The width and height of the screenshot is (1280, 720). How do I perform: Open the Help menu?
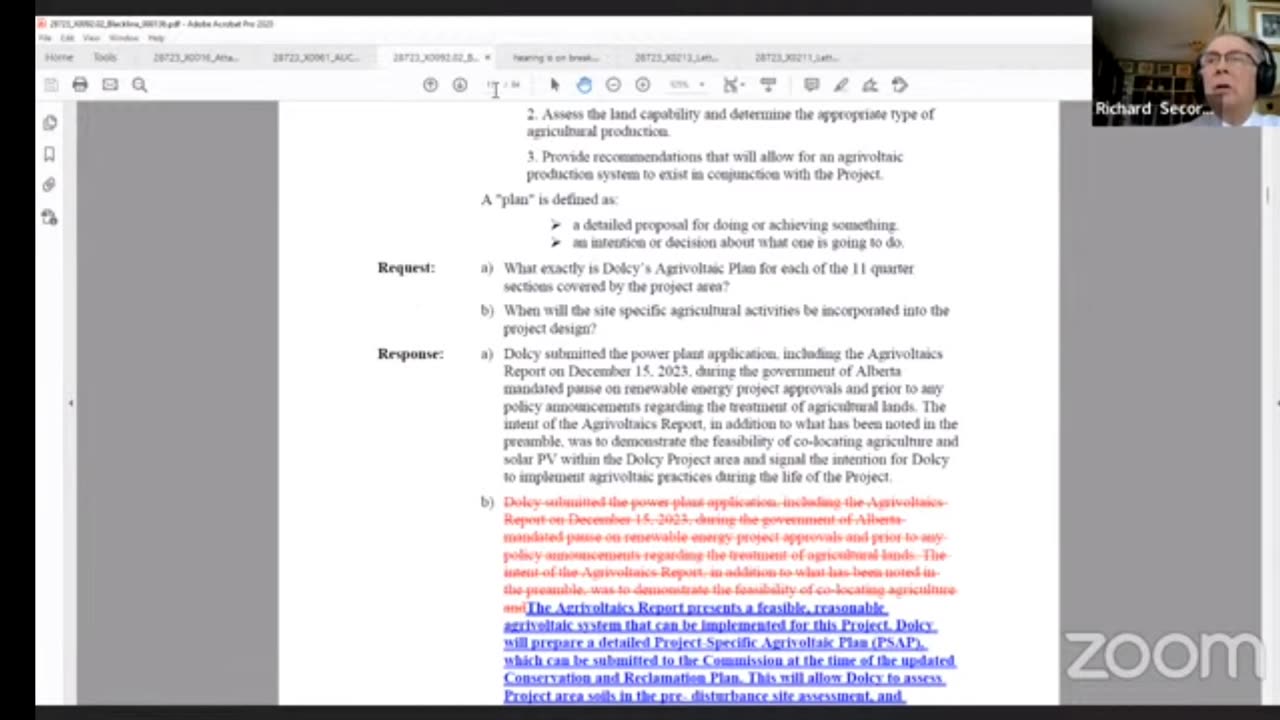(156, 38)
